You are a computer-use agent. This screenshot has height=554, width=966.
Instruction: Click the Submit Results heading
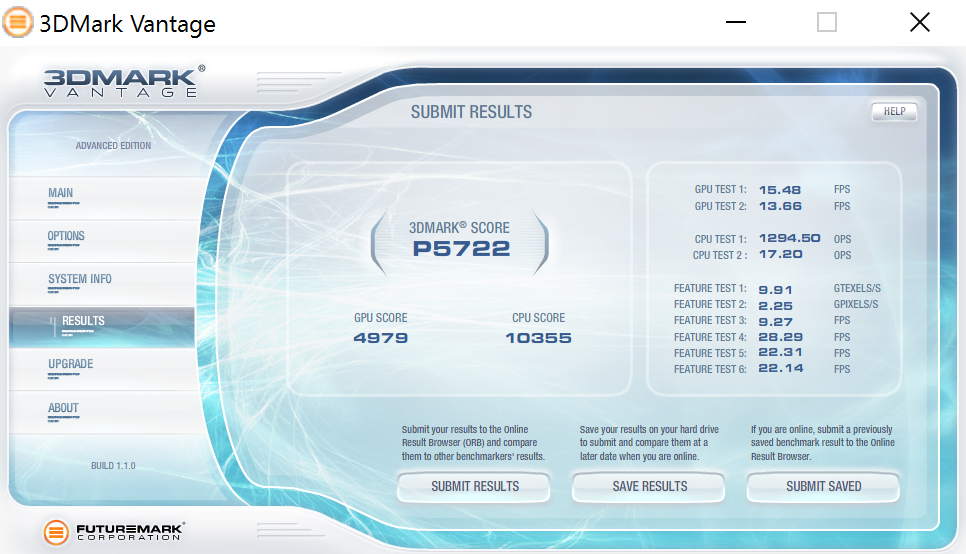[471, 112]
